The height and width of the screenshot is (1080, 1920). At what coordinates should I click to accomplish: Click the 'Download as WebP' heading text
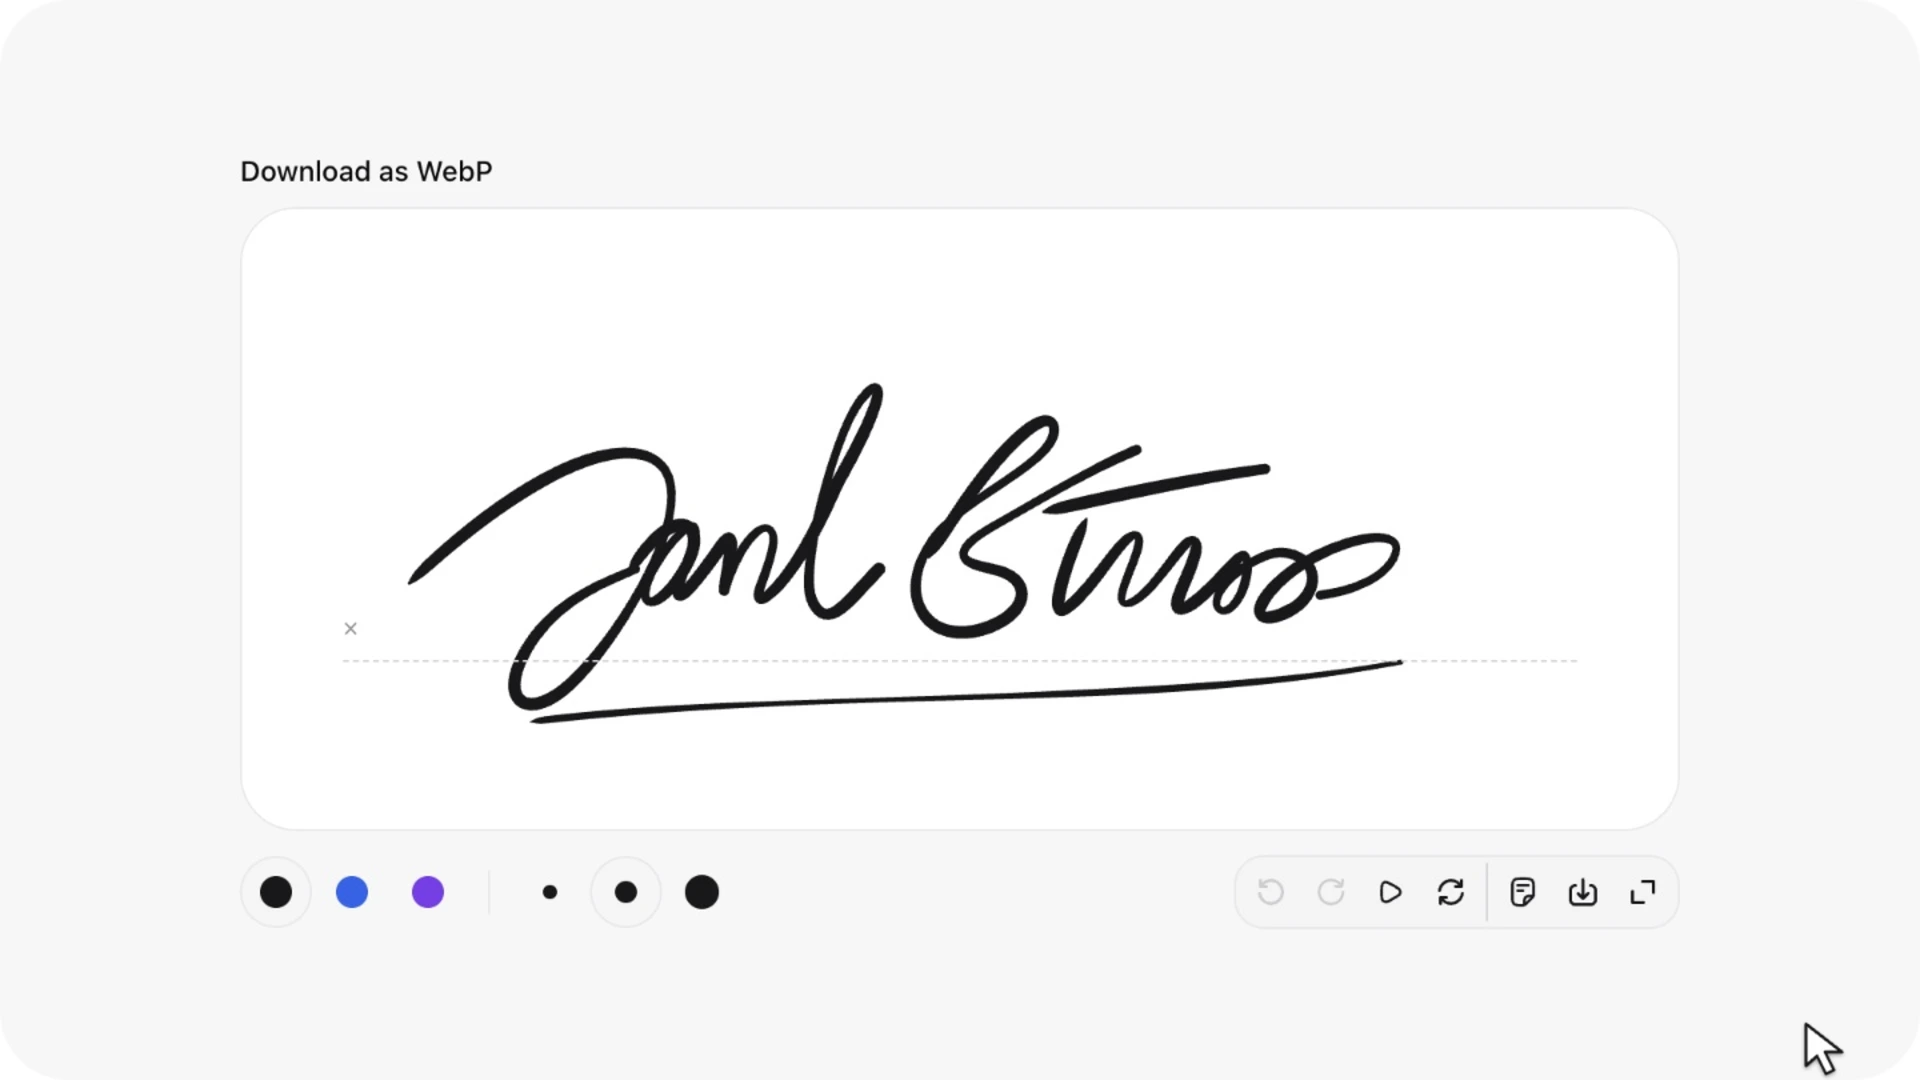click(x=366, y=171)
